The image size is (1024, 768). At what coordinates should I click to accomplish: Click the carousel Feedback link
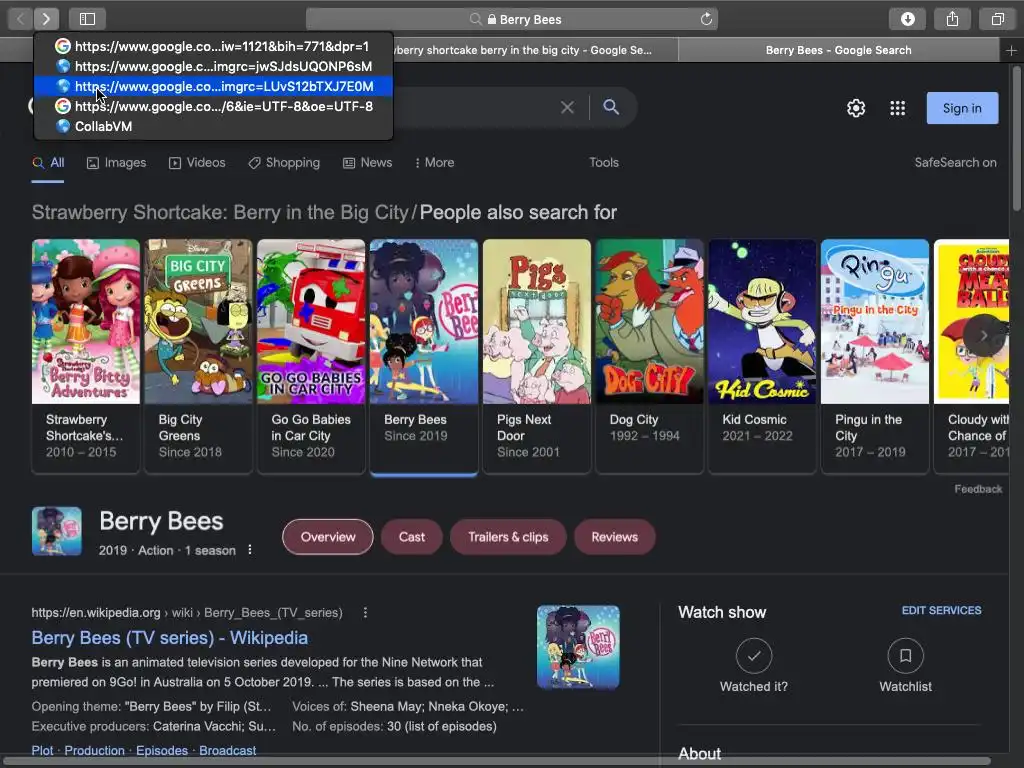(x=978, y=488)
